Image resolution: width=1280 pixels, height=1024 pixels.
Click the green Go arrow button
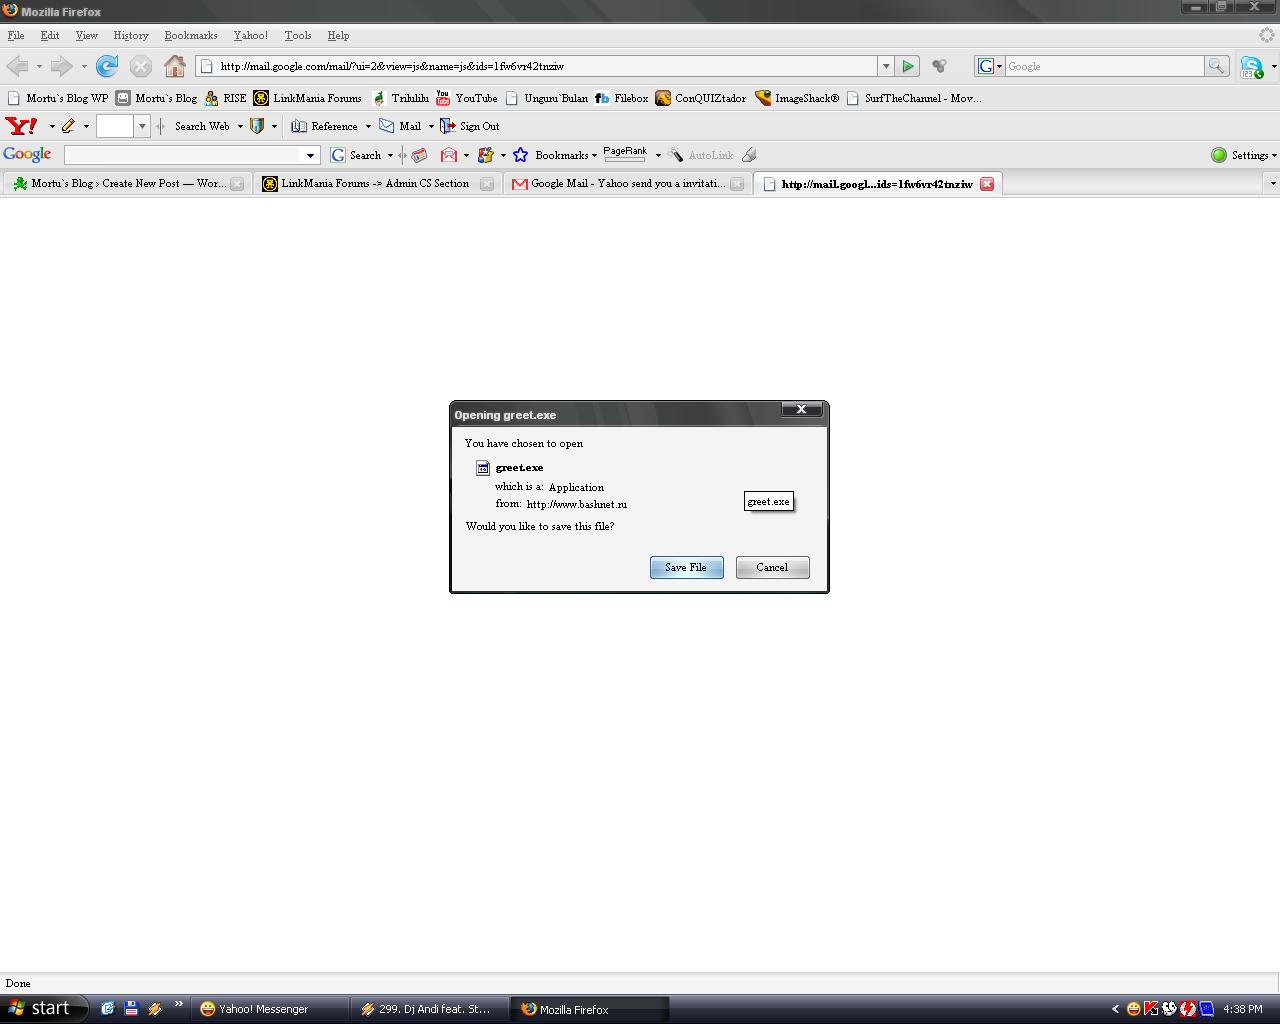coord(908,66)
